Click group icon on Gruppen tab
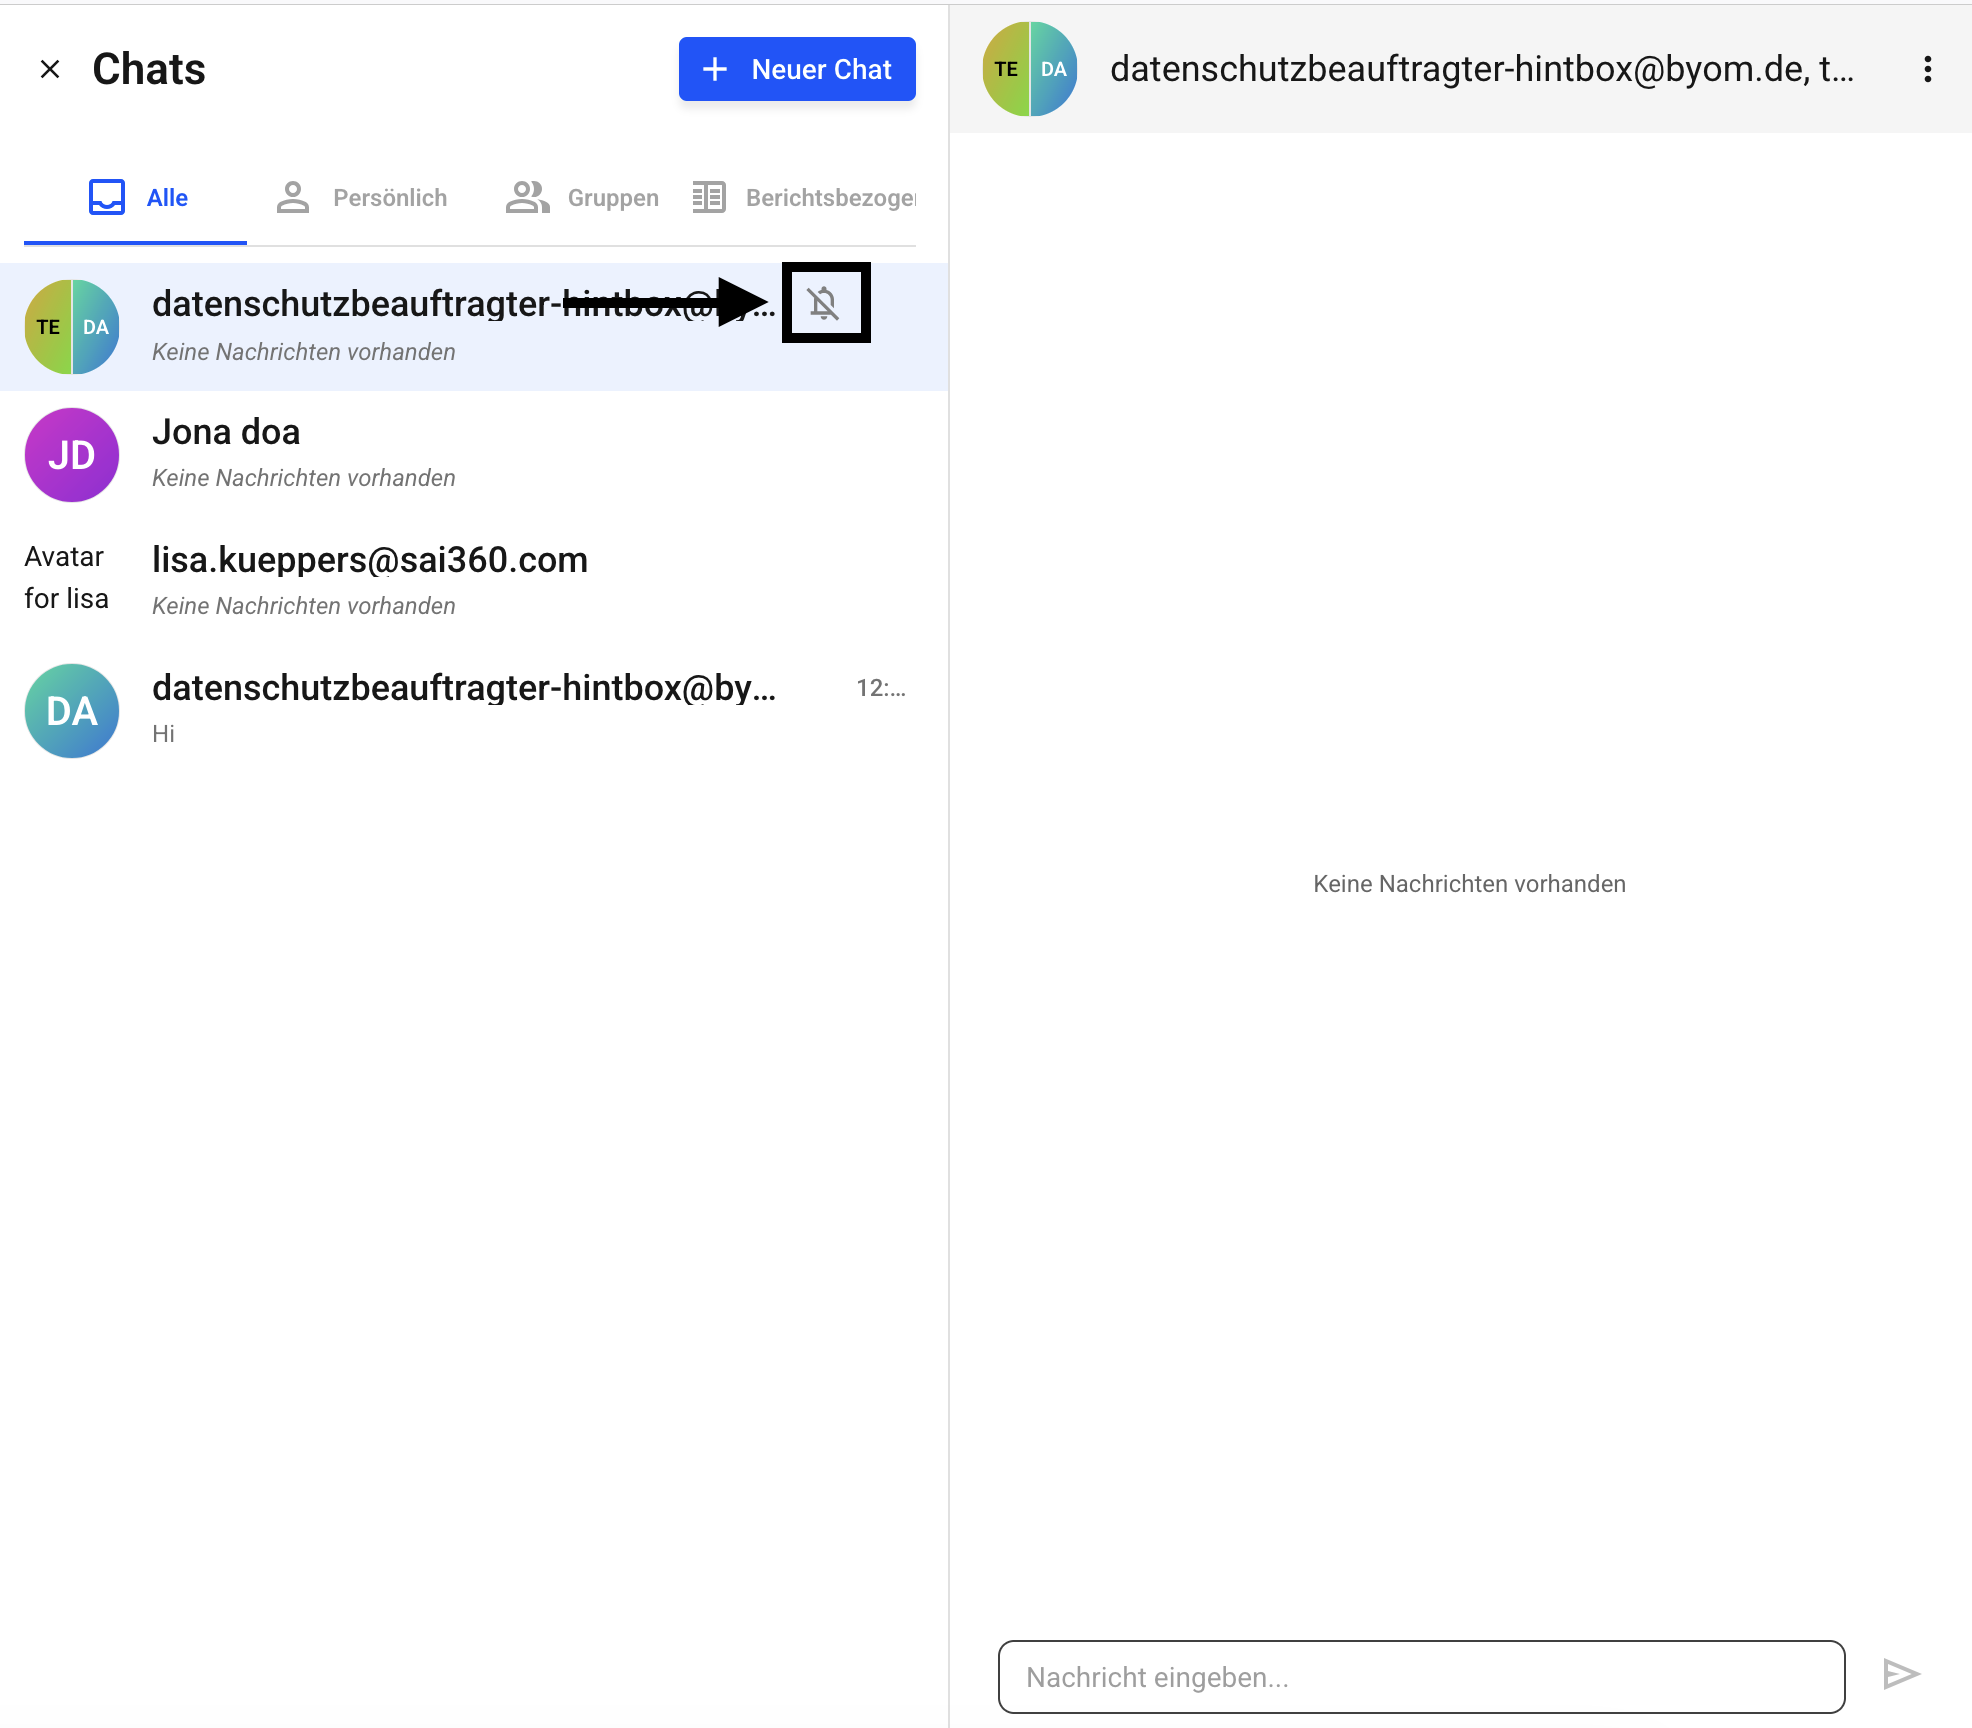 click(x=527, y=197)
